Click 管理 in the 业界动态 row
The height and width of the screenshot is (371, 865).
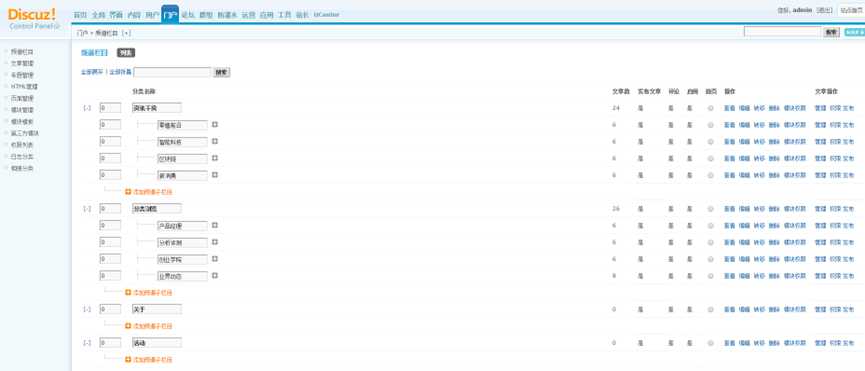(x=820, y=276)
